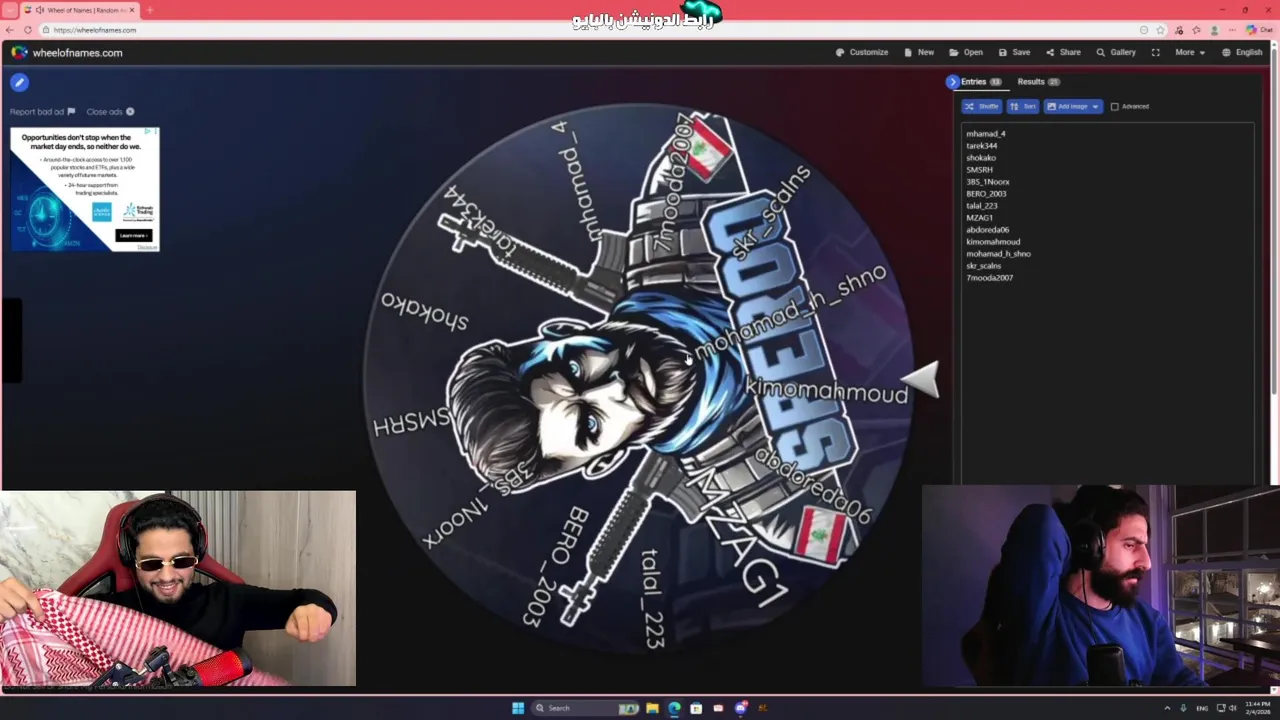This screenshot has height=720, width=1280.
Task: Click the entry skr_scalns in the list
Action: tap(984, 266)
